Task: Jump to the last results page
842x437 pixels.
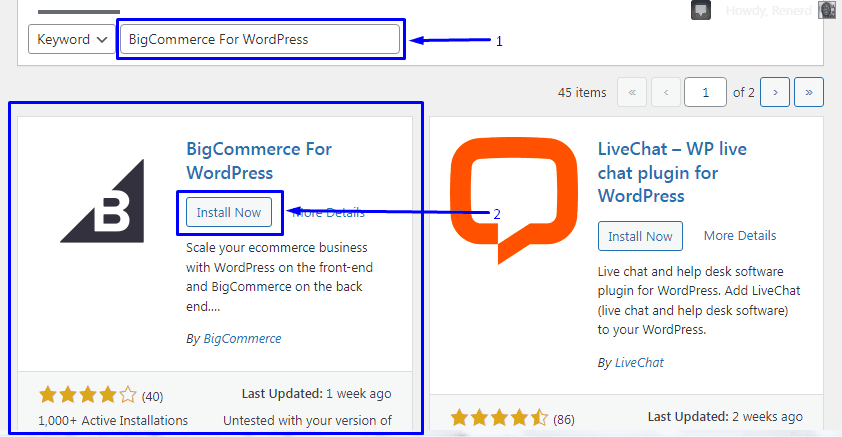Action: (x=809, y=92)
